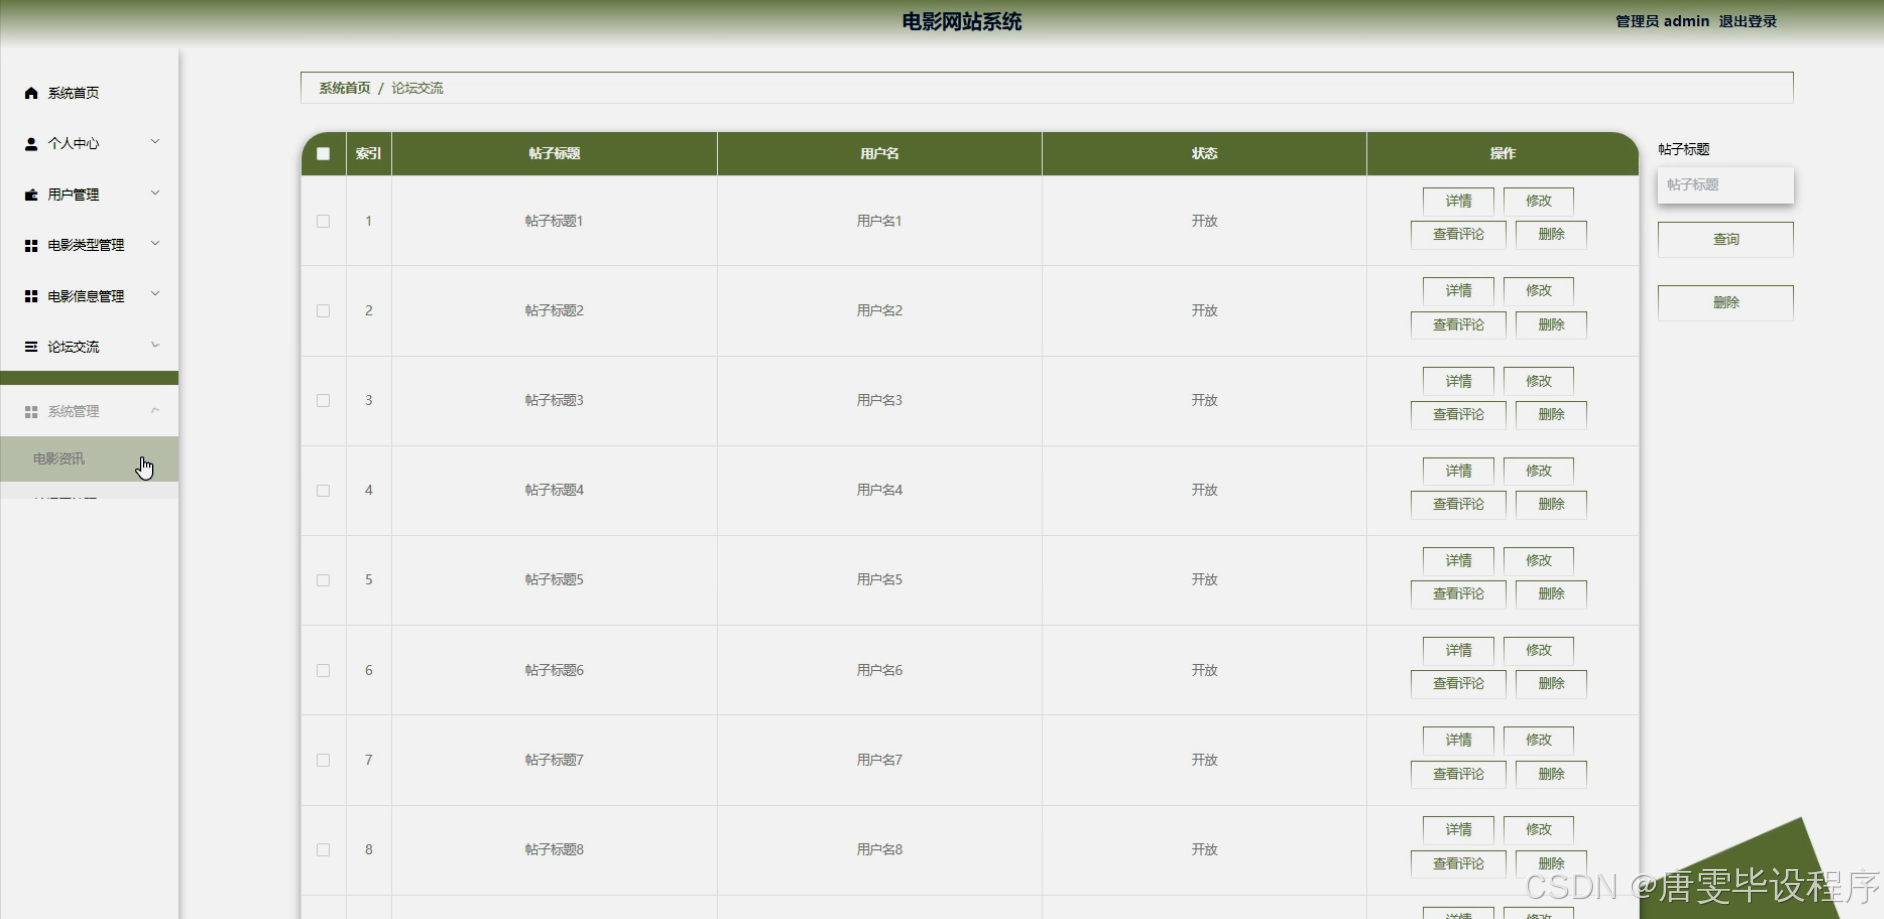1884x919 pixels.
Task: Toggle the select-all checkbox in table header
Action: [x=323, y=154]
